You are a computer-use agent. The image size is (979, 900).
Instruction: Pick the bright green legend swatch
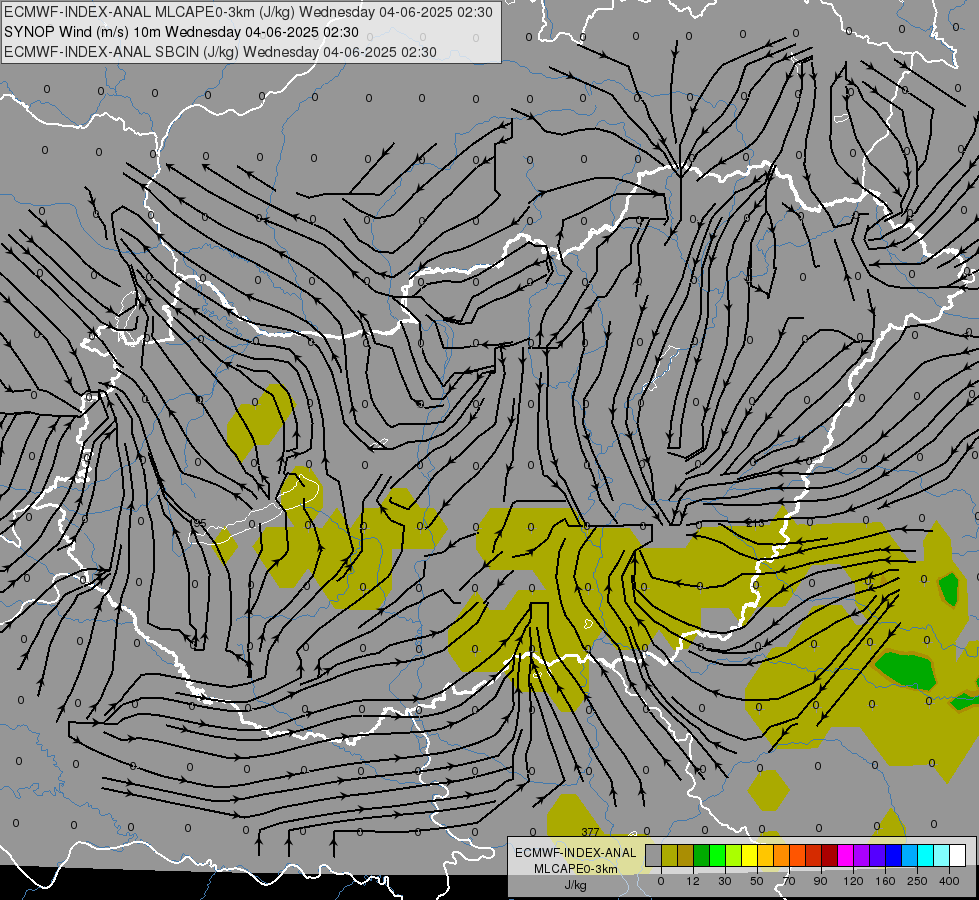click(717, 855)
